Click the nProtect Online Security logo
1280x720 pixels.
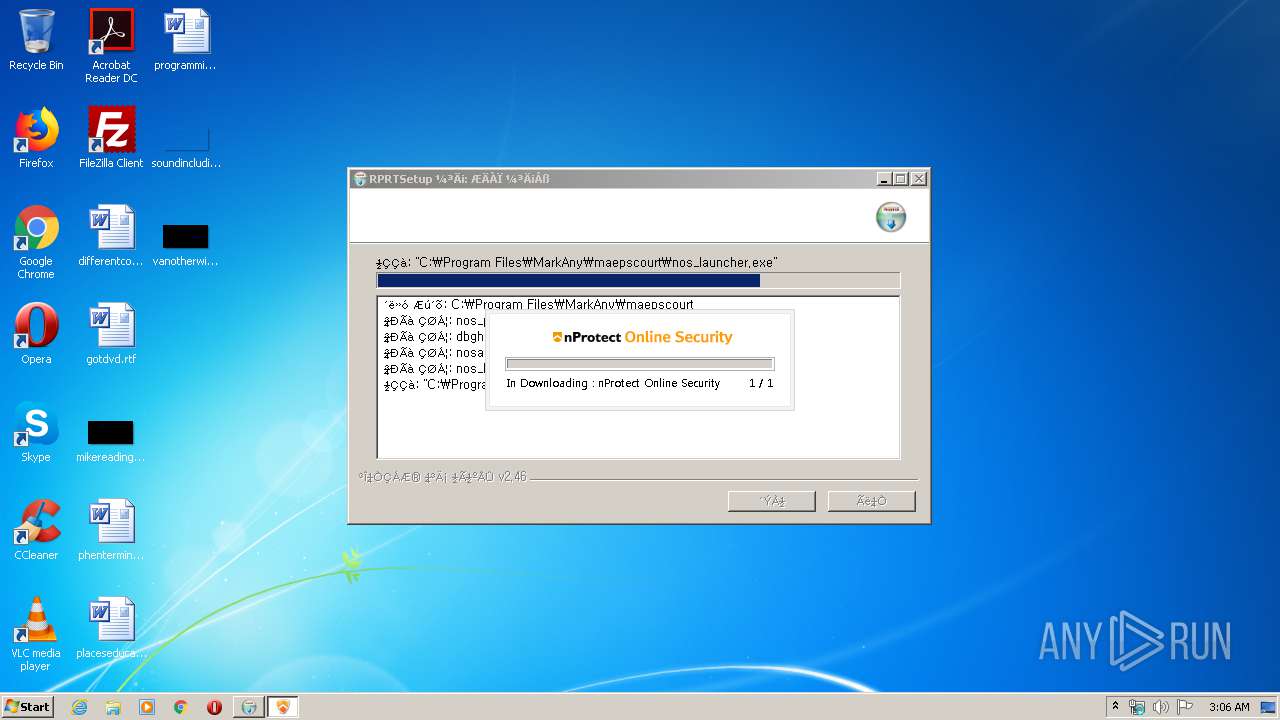tap(642, 337)
